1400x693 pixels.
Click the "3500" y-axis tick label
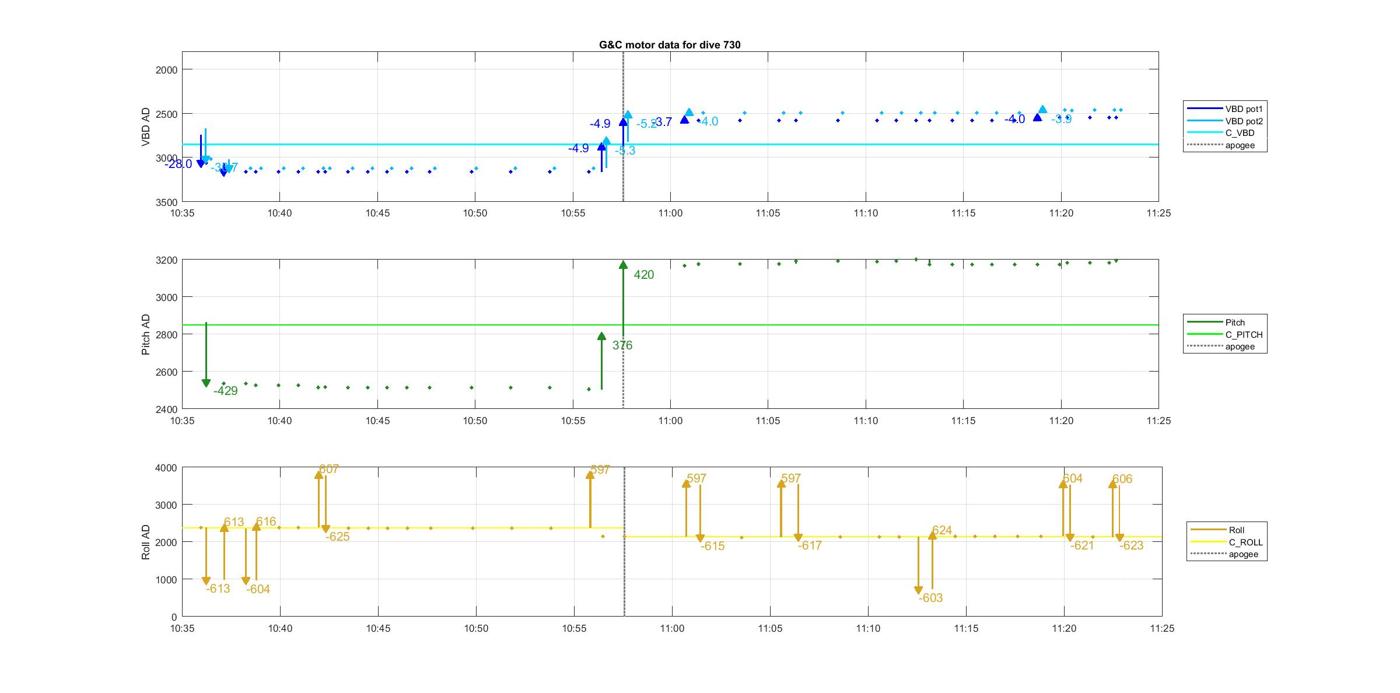[166, 202]
